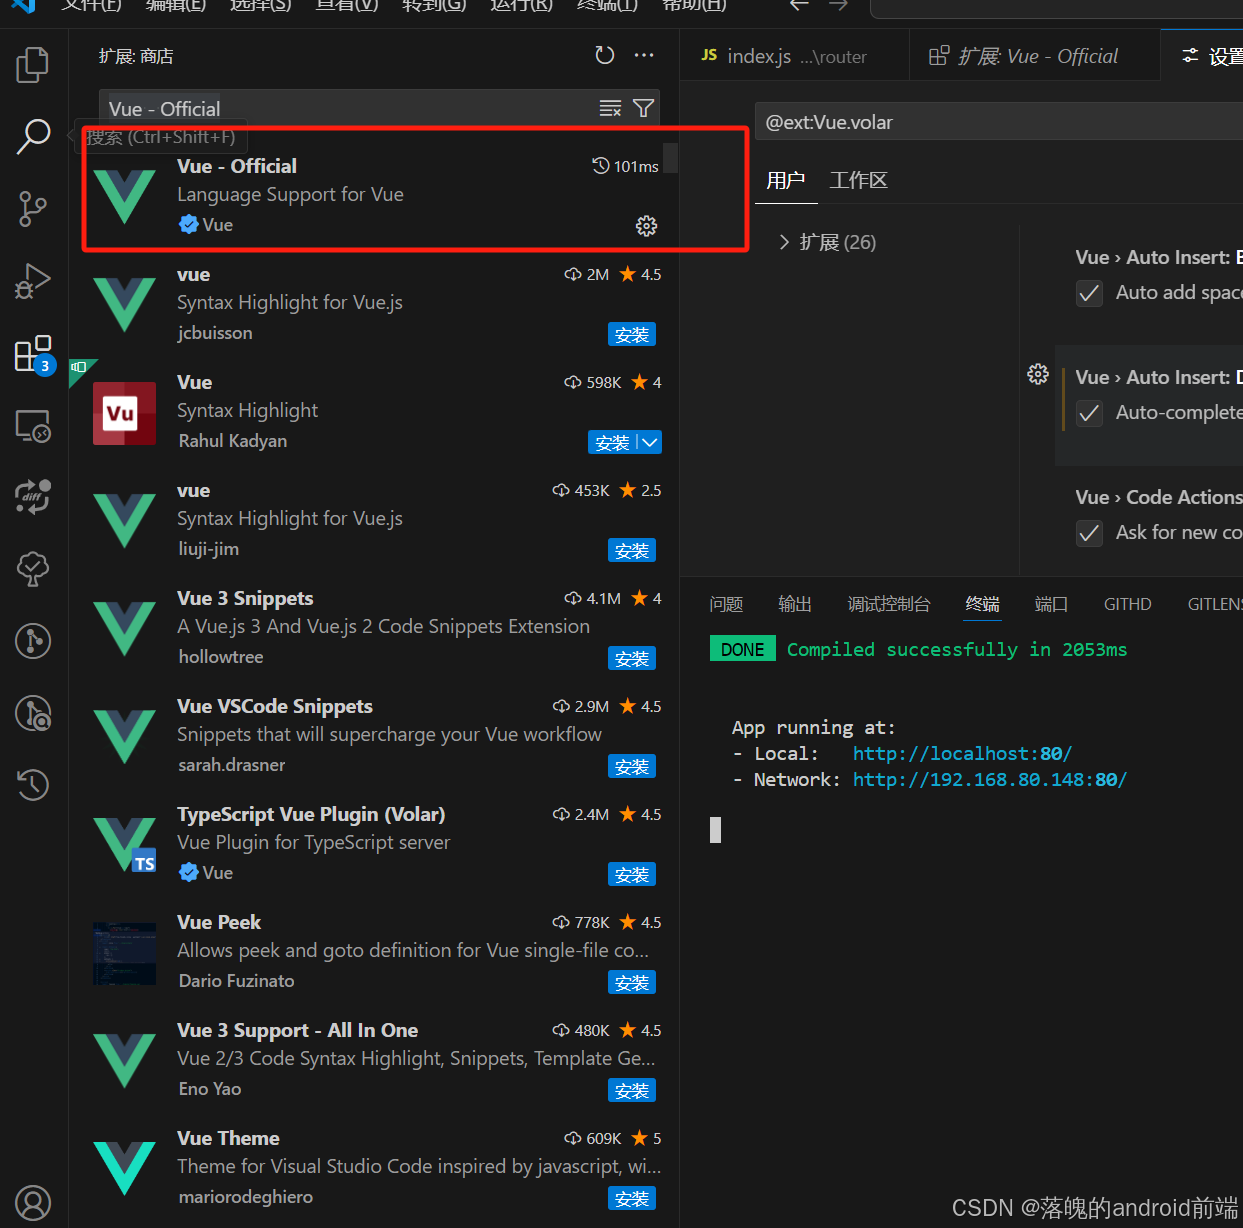Click extensions list scrollbar thumb
The image size is (1243, 1228).
click(x=670, y=157)
